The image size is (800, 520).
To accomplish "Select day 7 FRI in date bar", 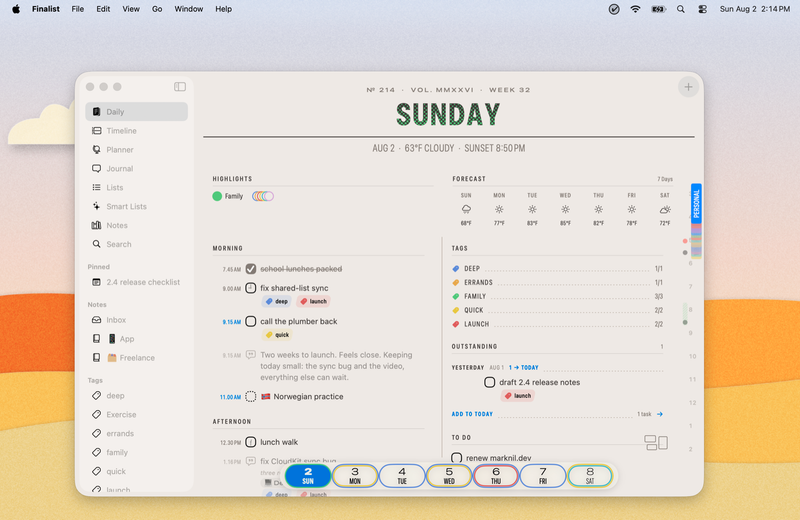I will coord(542,476).
